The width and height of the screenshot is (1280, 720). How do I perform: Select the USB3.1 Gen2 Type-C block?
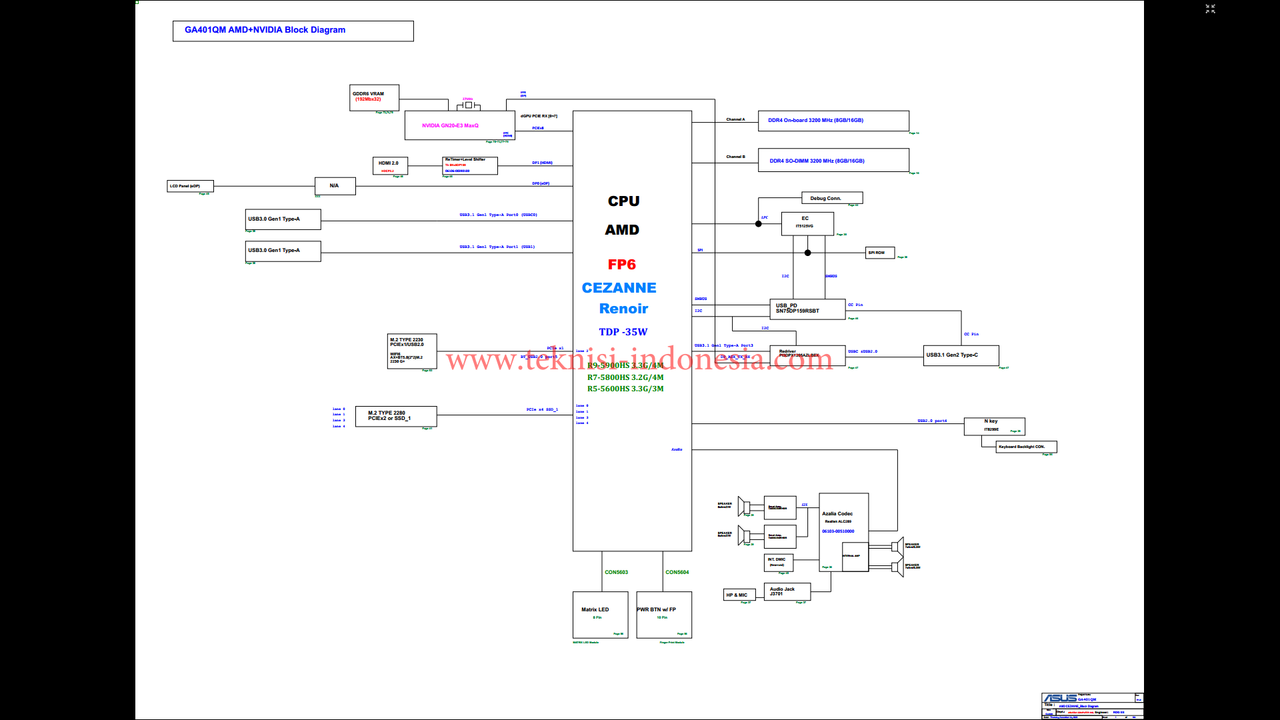pyautogui.click(x=961, y=355)
